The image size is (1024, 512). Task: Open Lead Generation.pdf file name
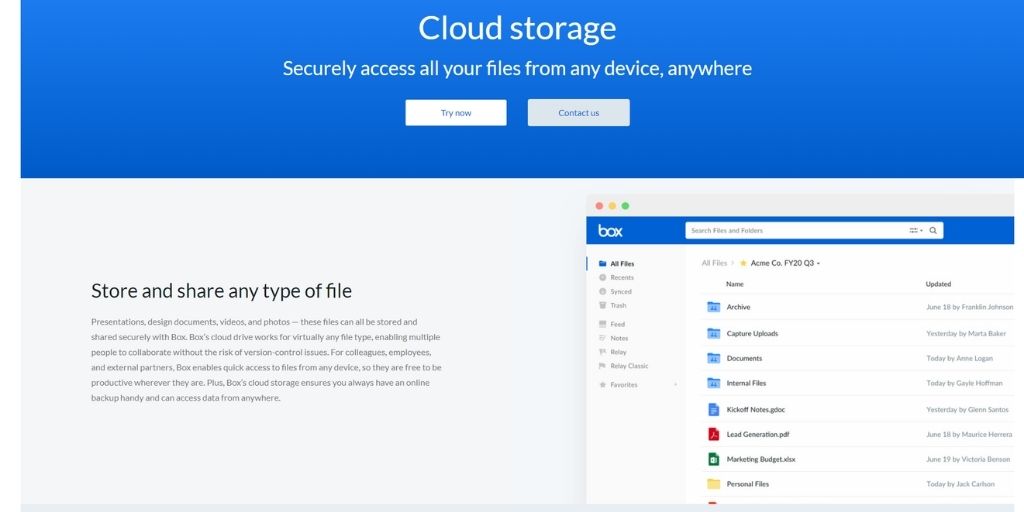tap(758, 434)
